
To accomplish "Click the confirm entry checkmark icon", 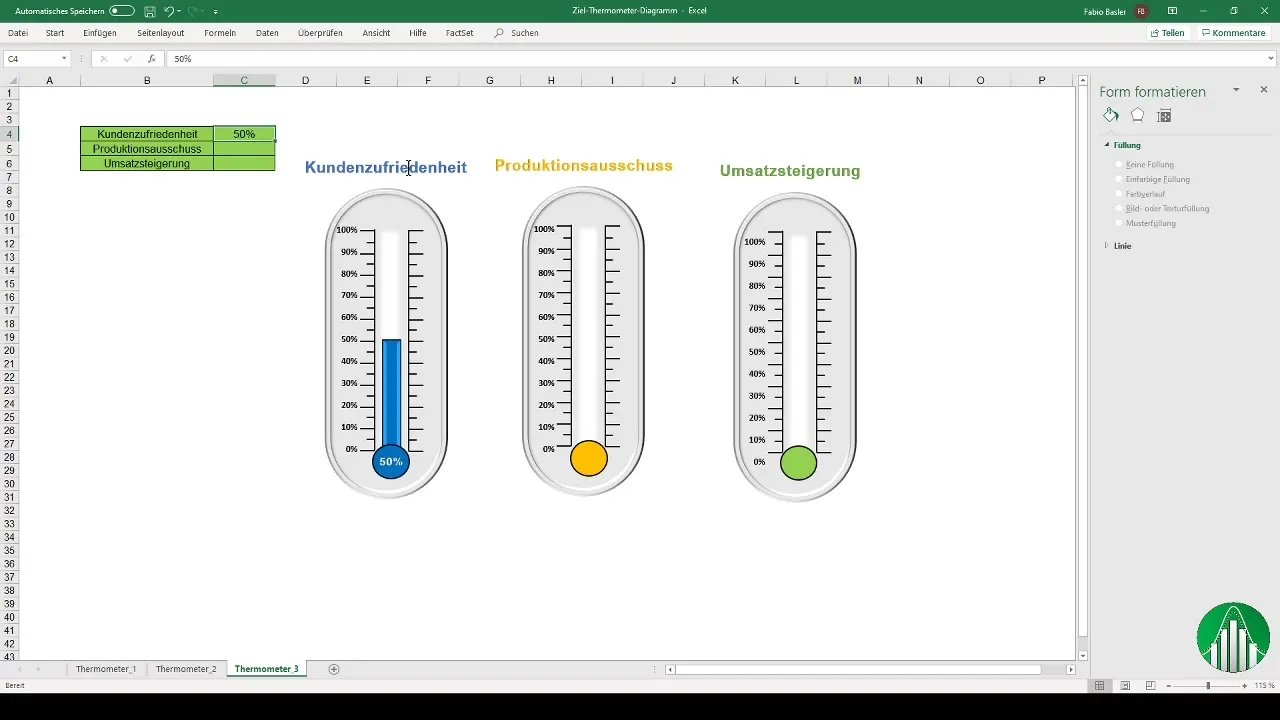I will (127, 59).
